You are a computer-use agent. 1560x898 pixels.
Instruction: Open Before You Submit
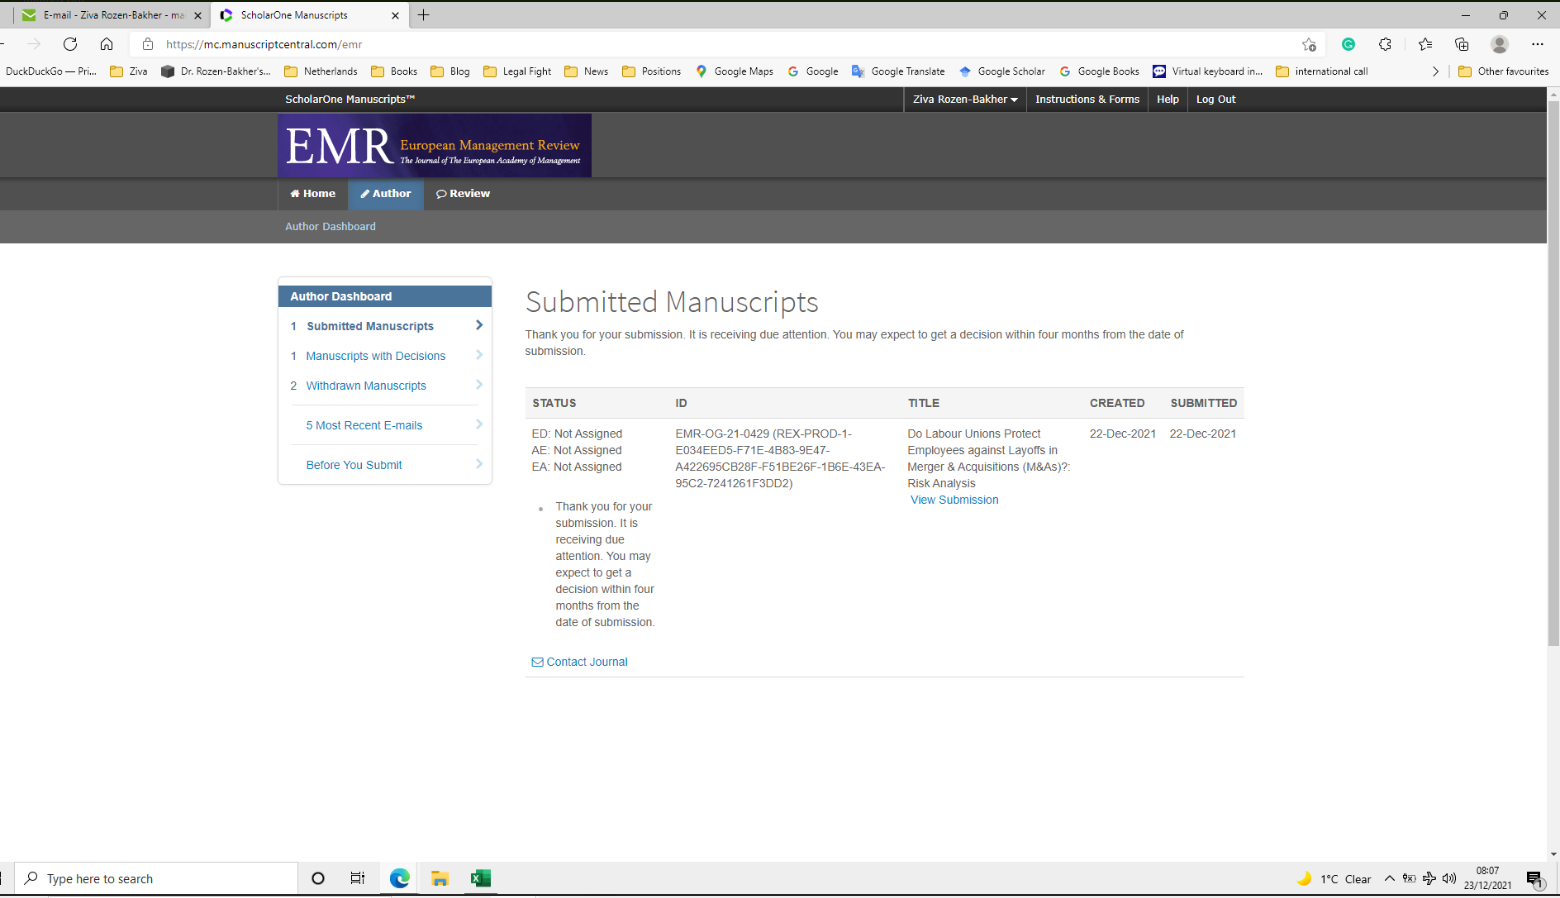point(354,465)
